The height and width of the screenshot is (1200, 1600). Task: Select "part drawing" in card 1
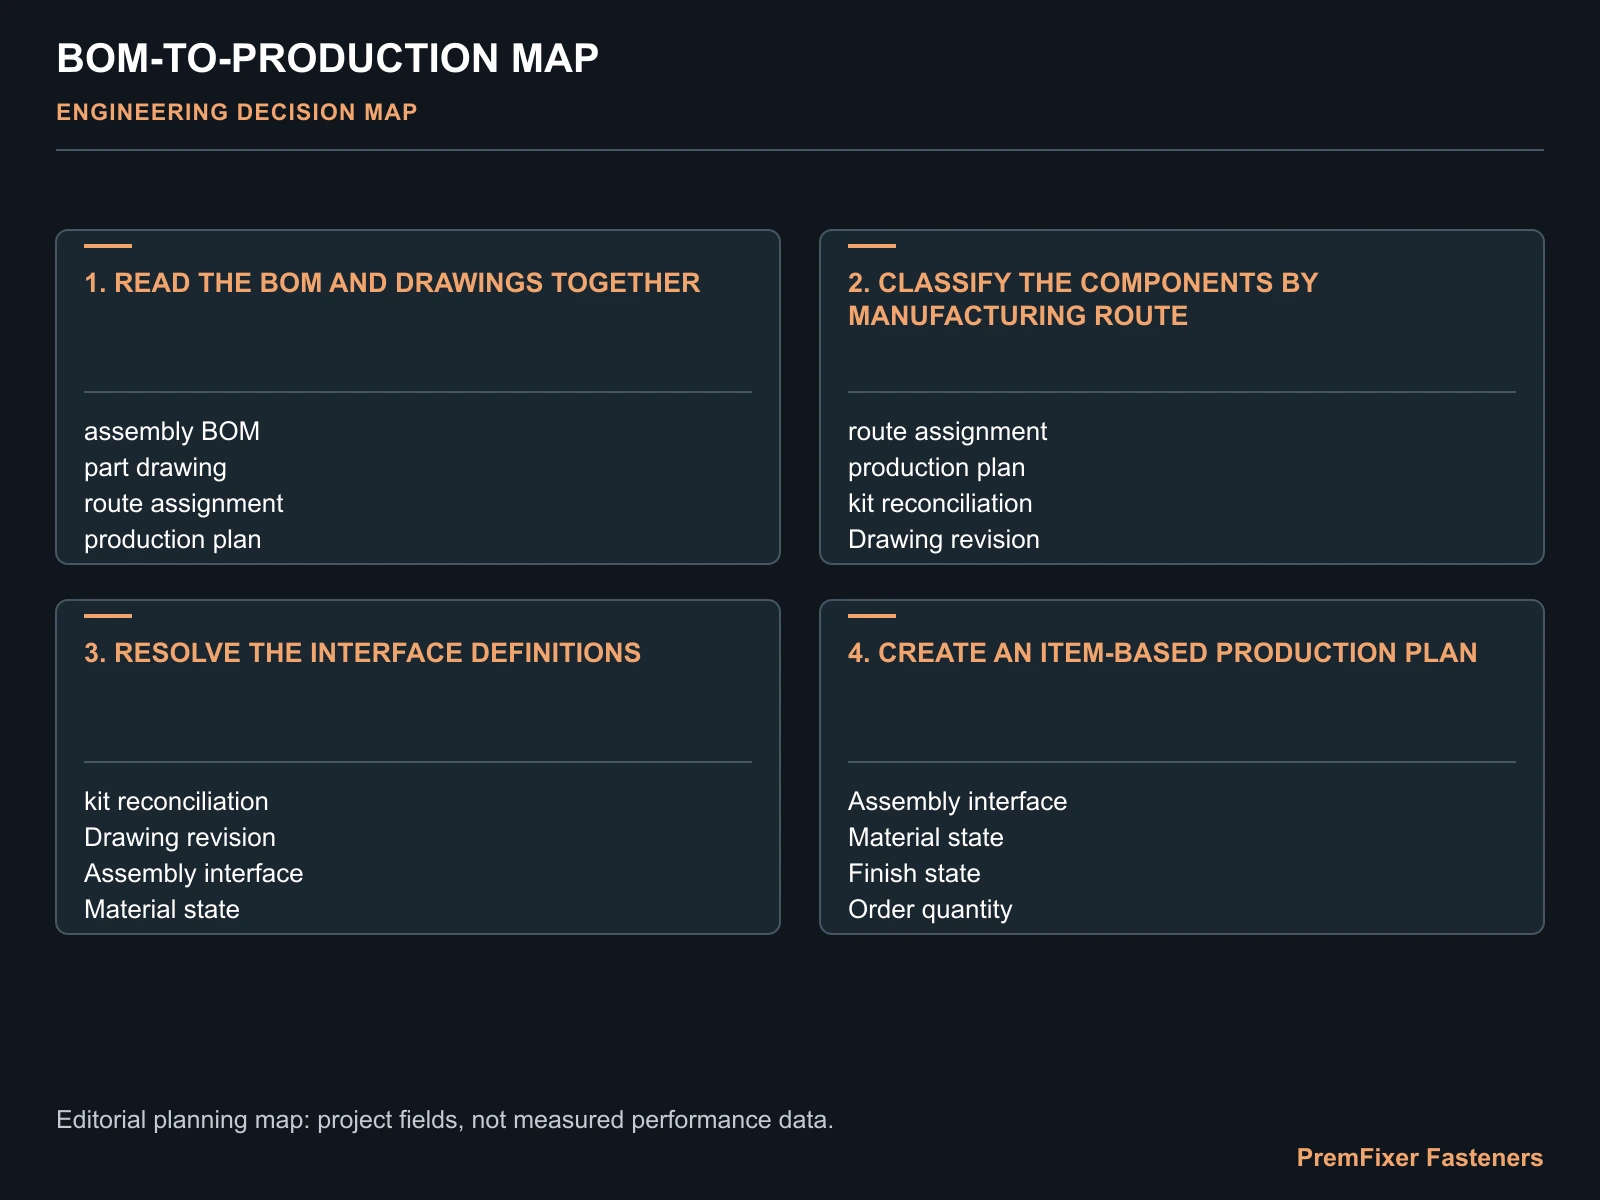tap(155, 467)
